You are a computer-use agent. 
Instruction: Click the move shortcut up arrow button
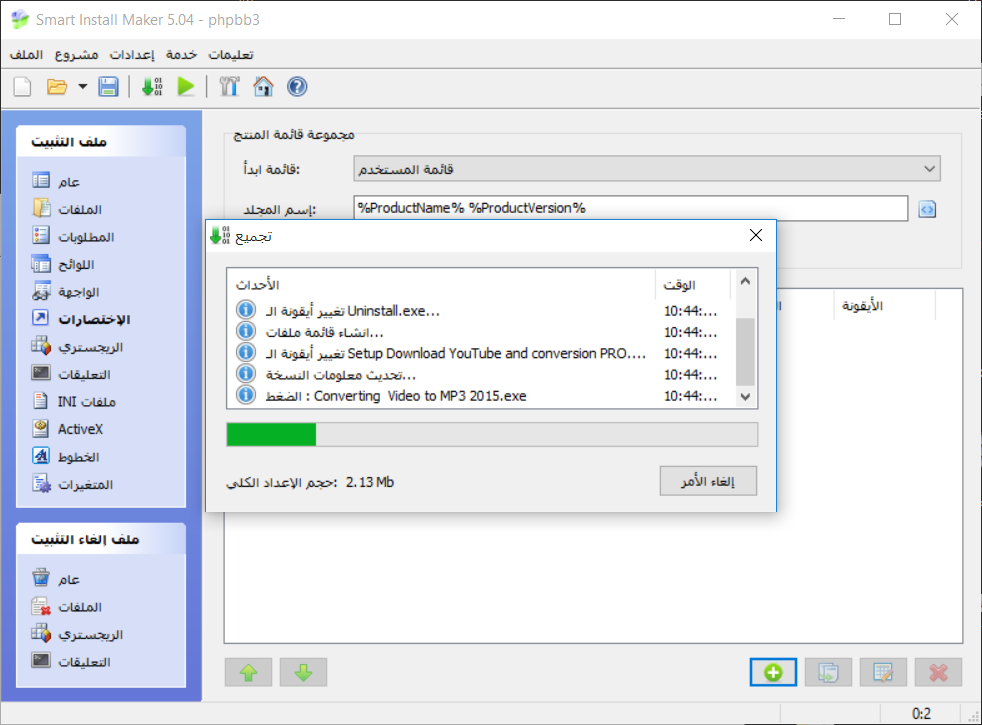(x=249, y=672)
